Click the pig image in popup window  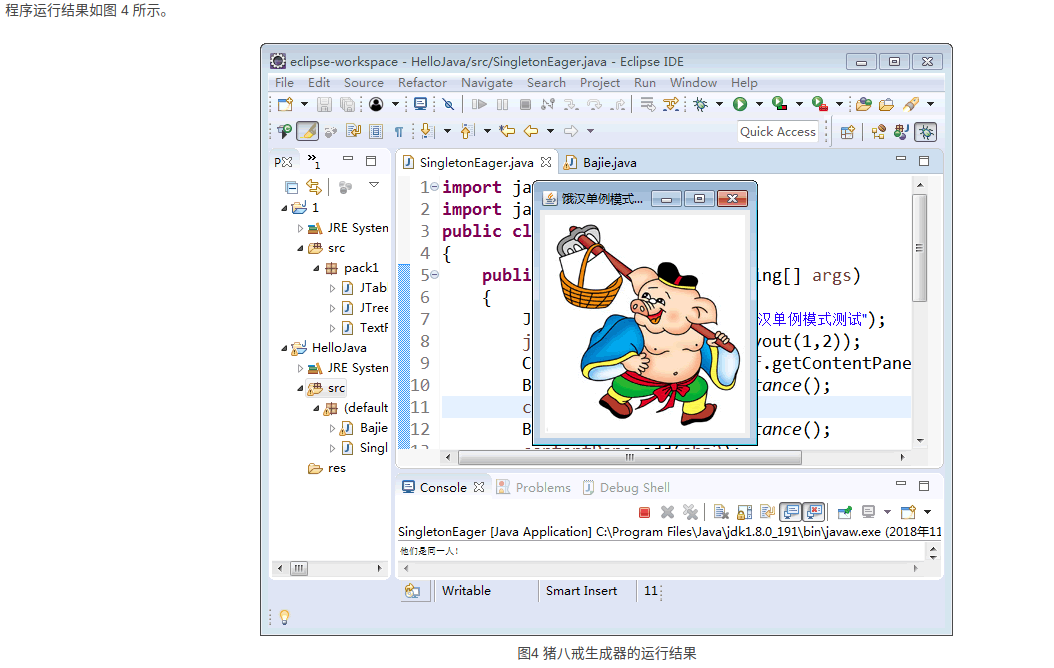tap(645, 325)
